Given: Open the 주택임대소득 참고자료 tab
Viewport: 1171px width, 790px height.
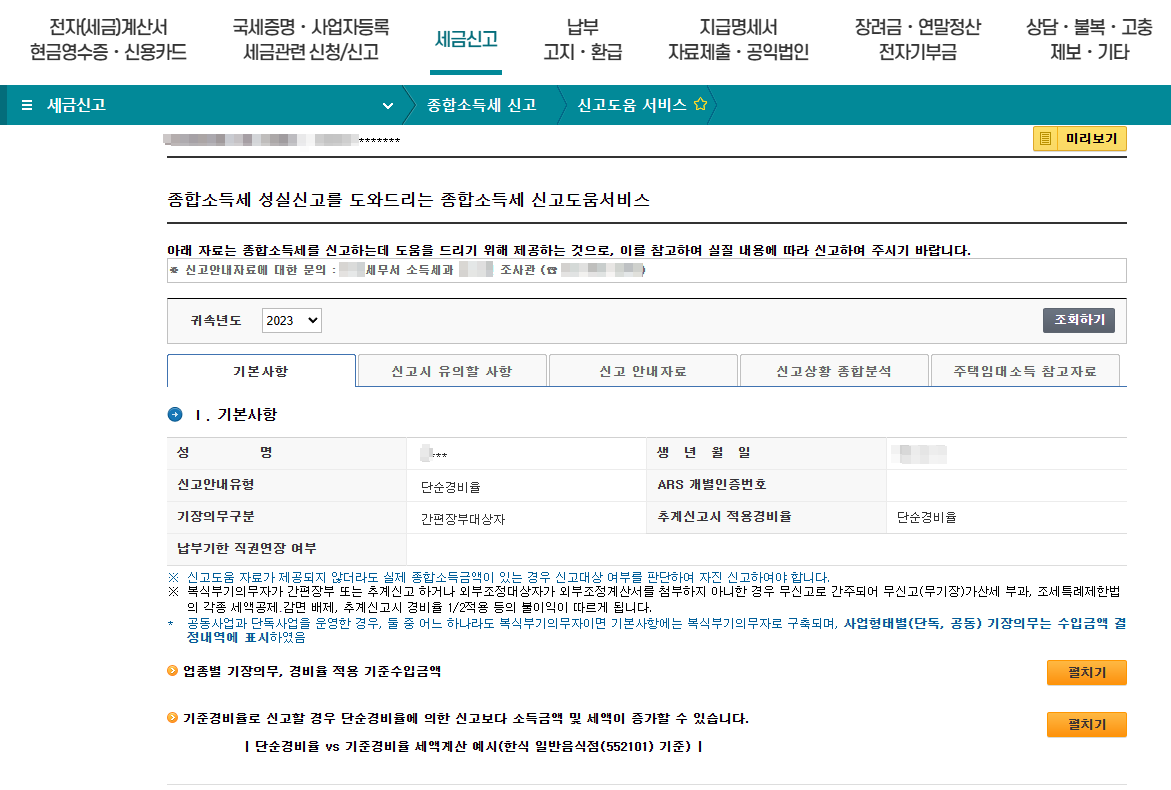Looking at the screenshot, I should [1025, 369].
